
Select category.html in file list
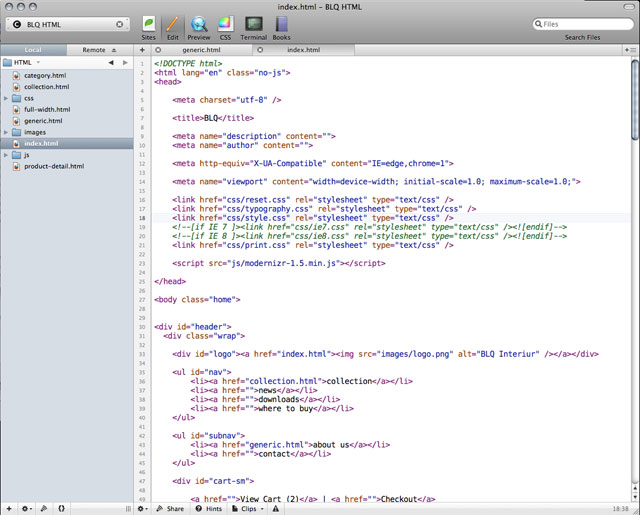point(45,75)
